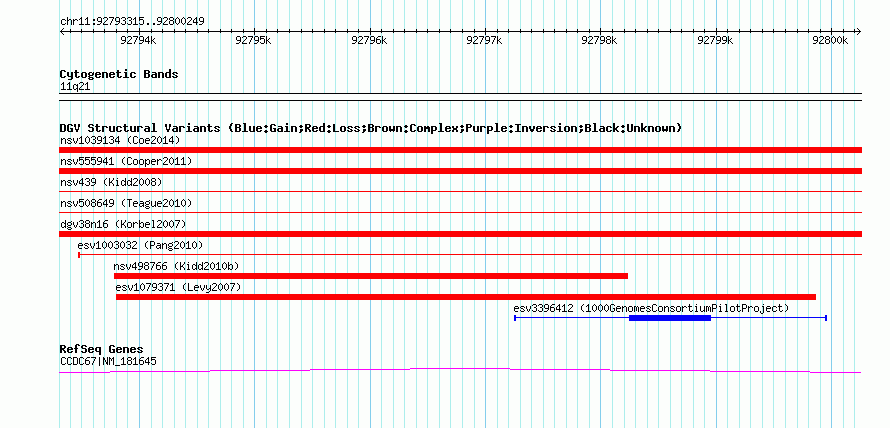The width and height of the screenshot is (890, 428).
Task: Select the 92797k ruler marker
Action: (x=484, y=40)
